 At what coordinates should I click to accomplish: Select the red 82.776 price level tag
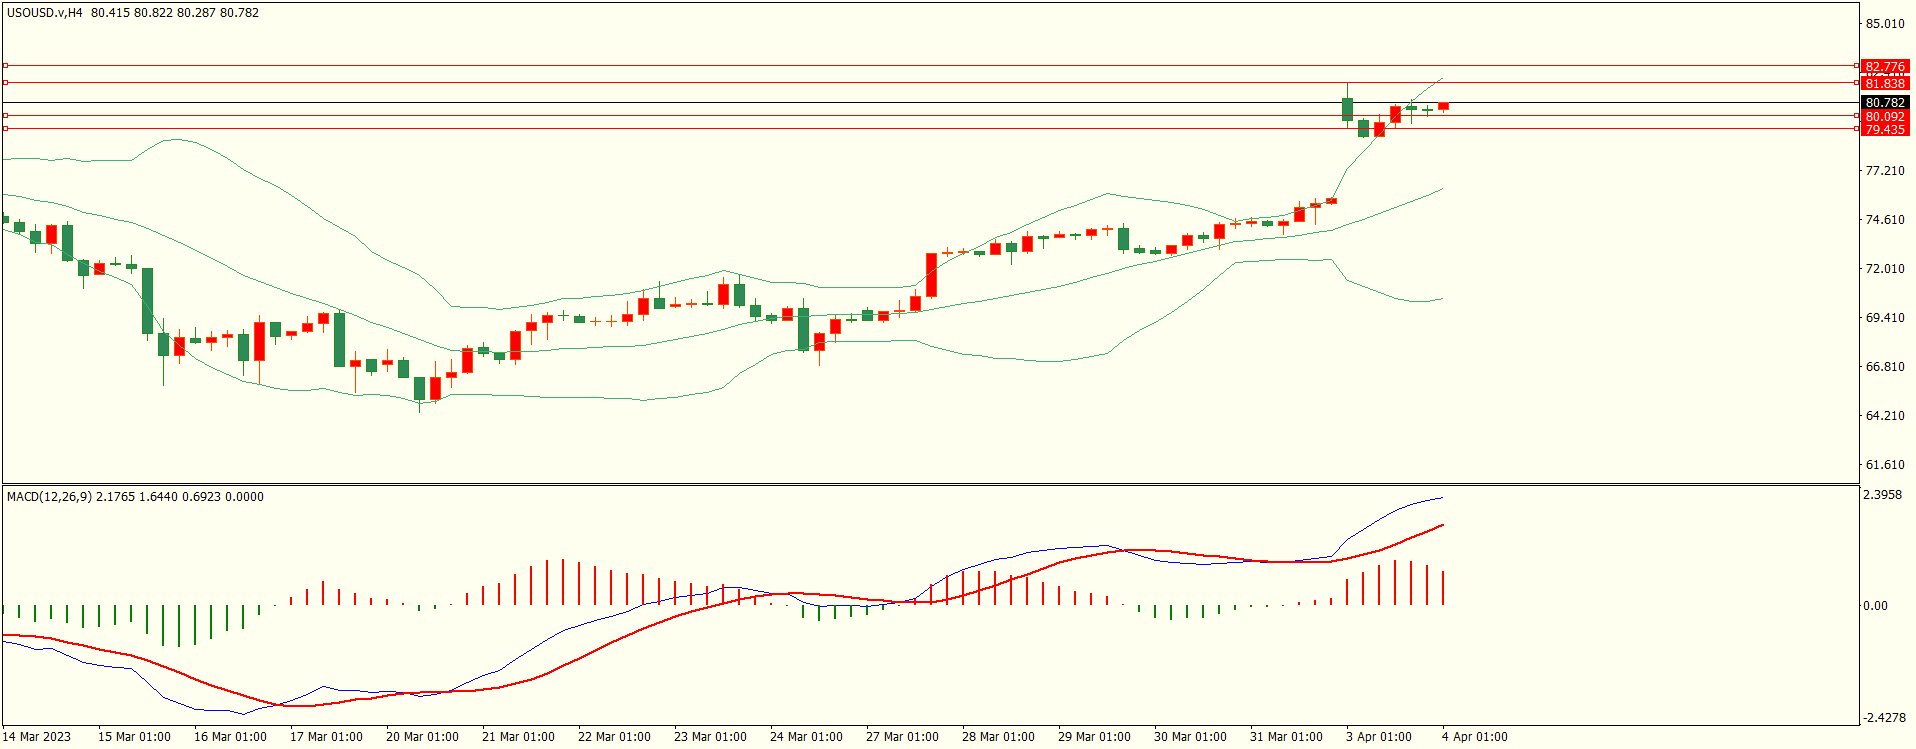pyautogui.click(x=1884, y=67)
